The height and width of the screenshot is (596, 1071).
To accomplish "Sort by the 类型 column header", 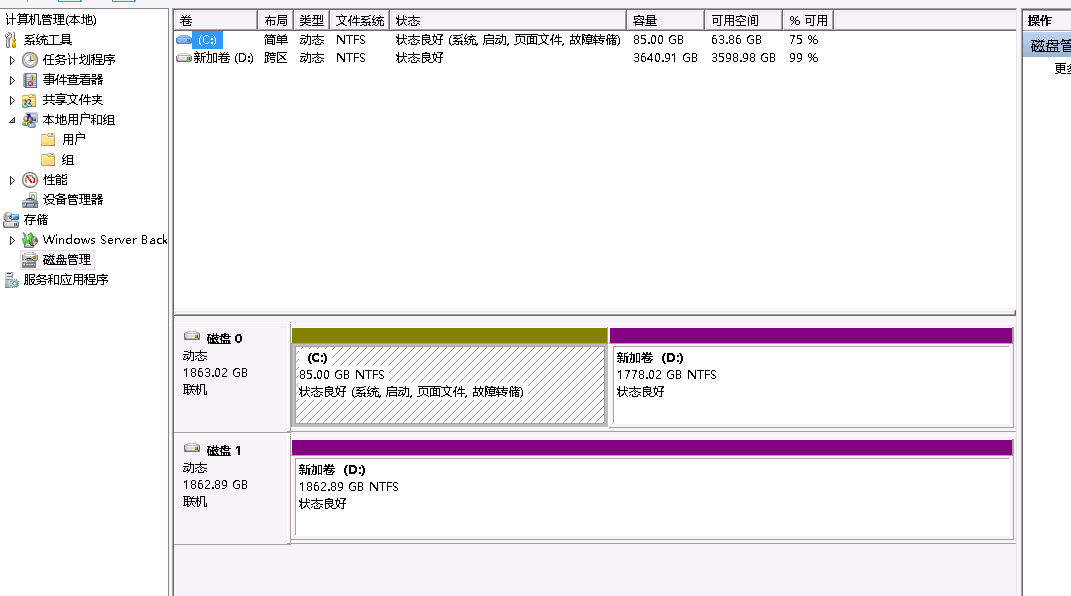I will [311, 20].
